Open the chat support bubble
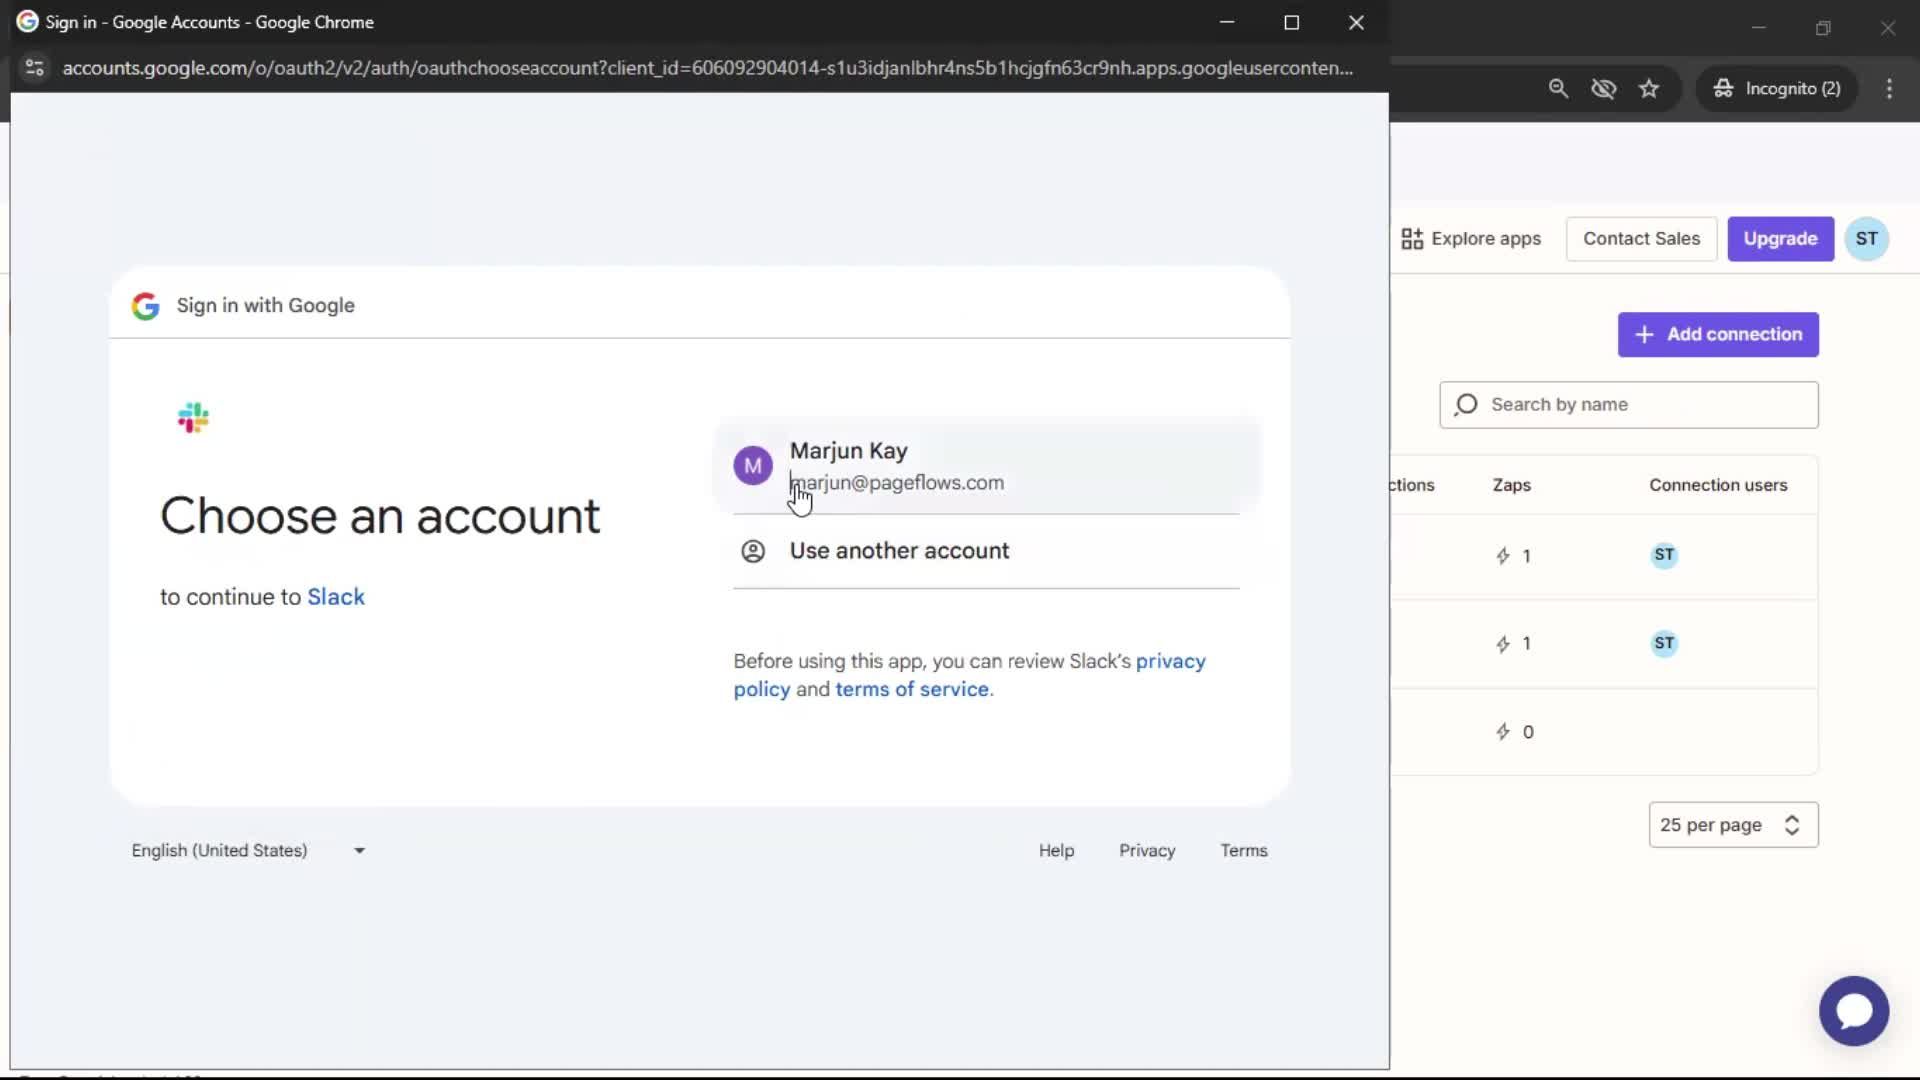Image resolution: width=1920 pixels, height=1080 pixels. point(1854,1011)
